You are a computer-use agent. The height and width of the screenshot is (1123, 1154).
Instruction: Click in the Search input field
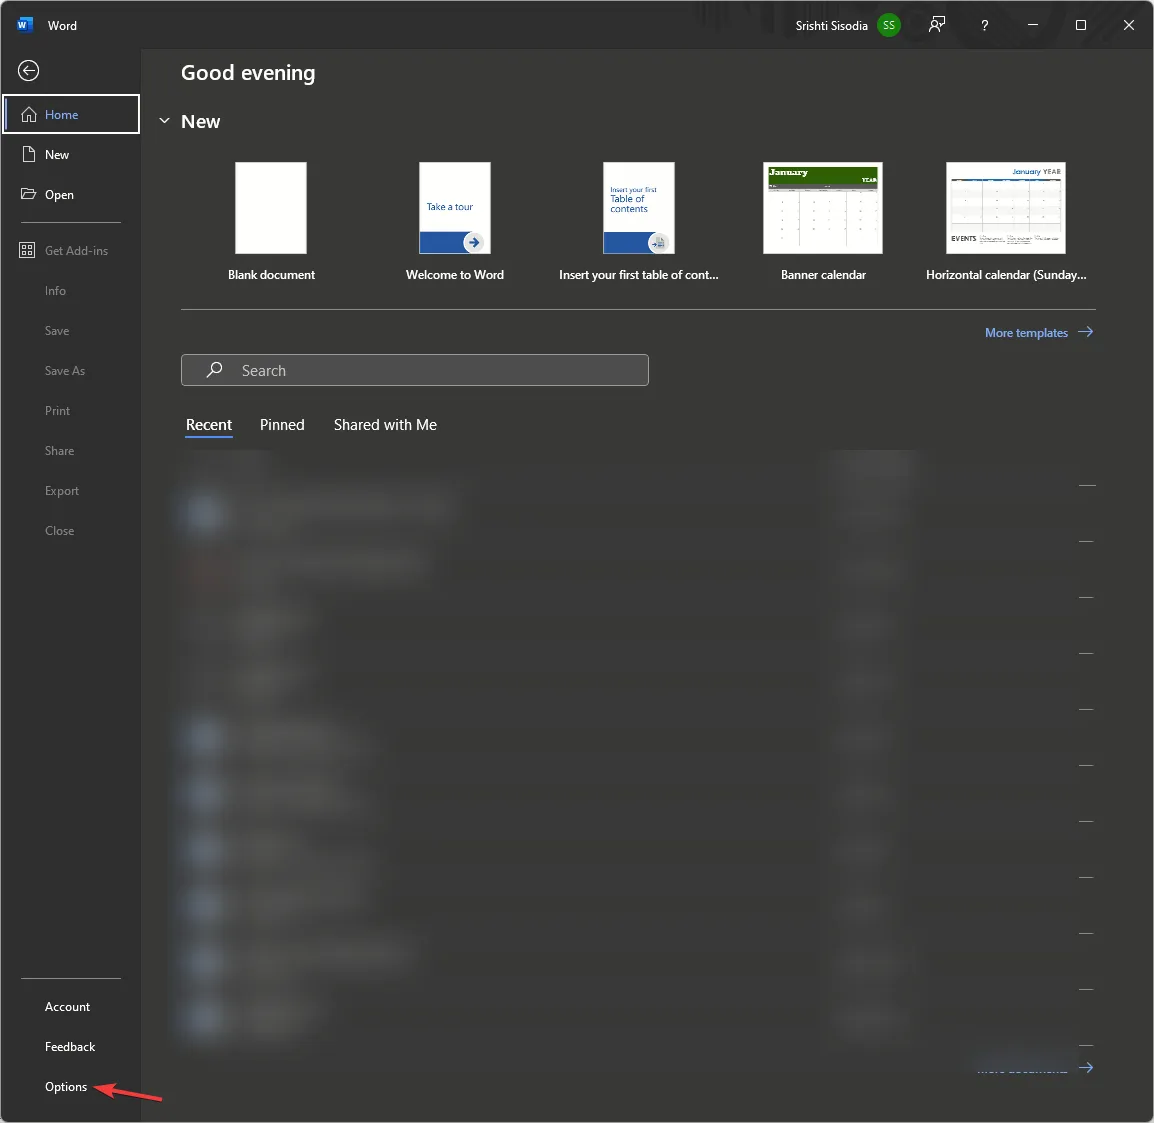coord(414,370)
